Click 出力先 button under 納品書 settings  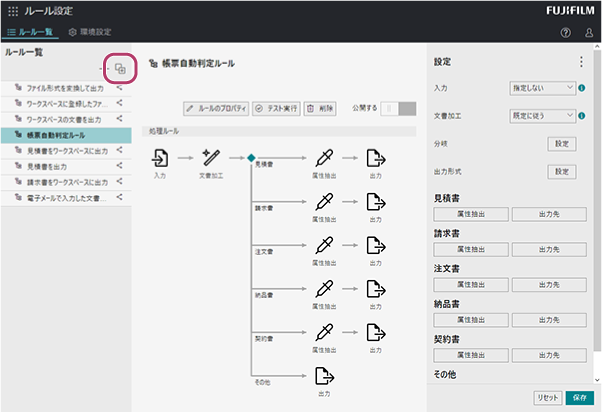(x=549, y=320)
